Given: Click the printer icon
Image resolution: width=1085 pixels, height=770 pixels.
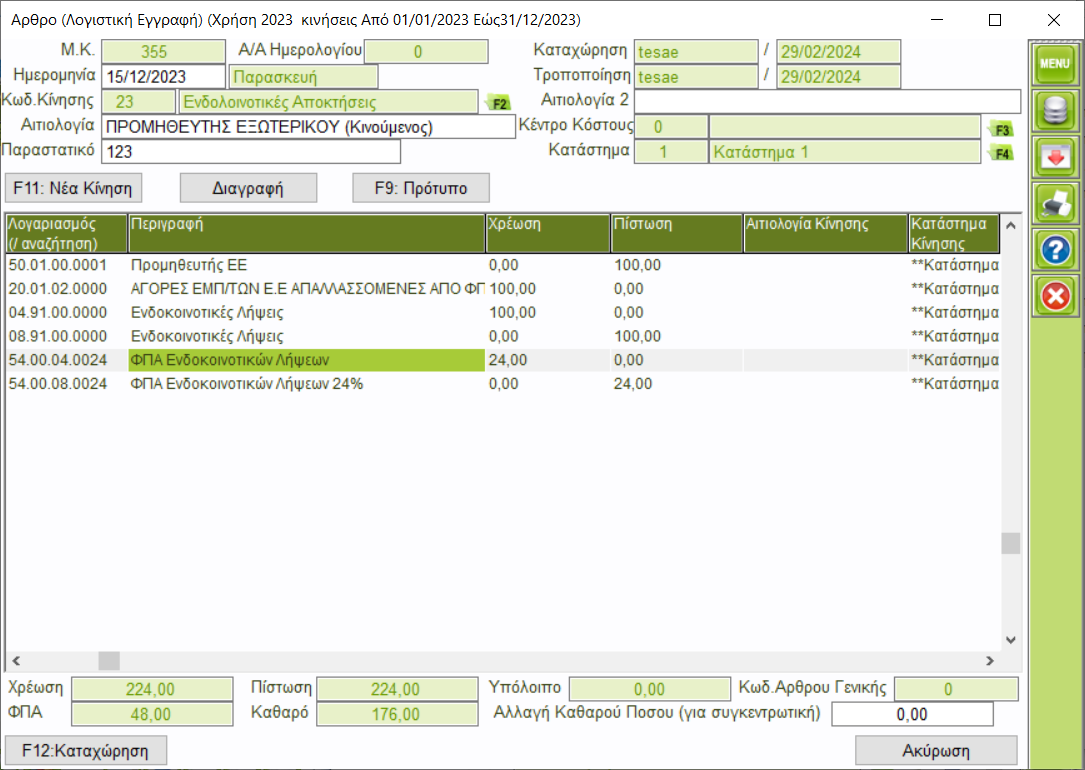Looking at the screenshot, I should (1054, 204).
